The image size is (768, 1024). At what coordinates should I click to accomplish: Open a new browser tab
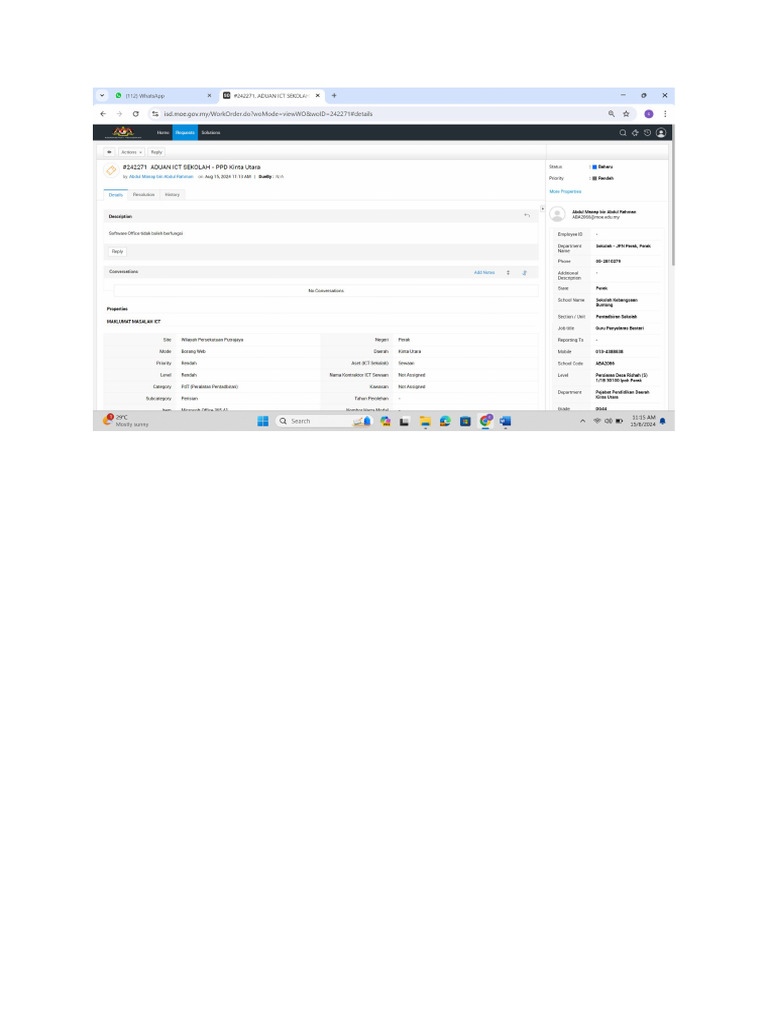coord(334,95)
